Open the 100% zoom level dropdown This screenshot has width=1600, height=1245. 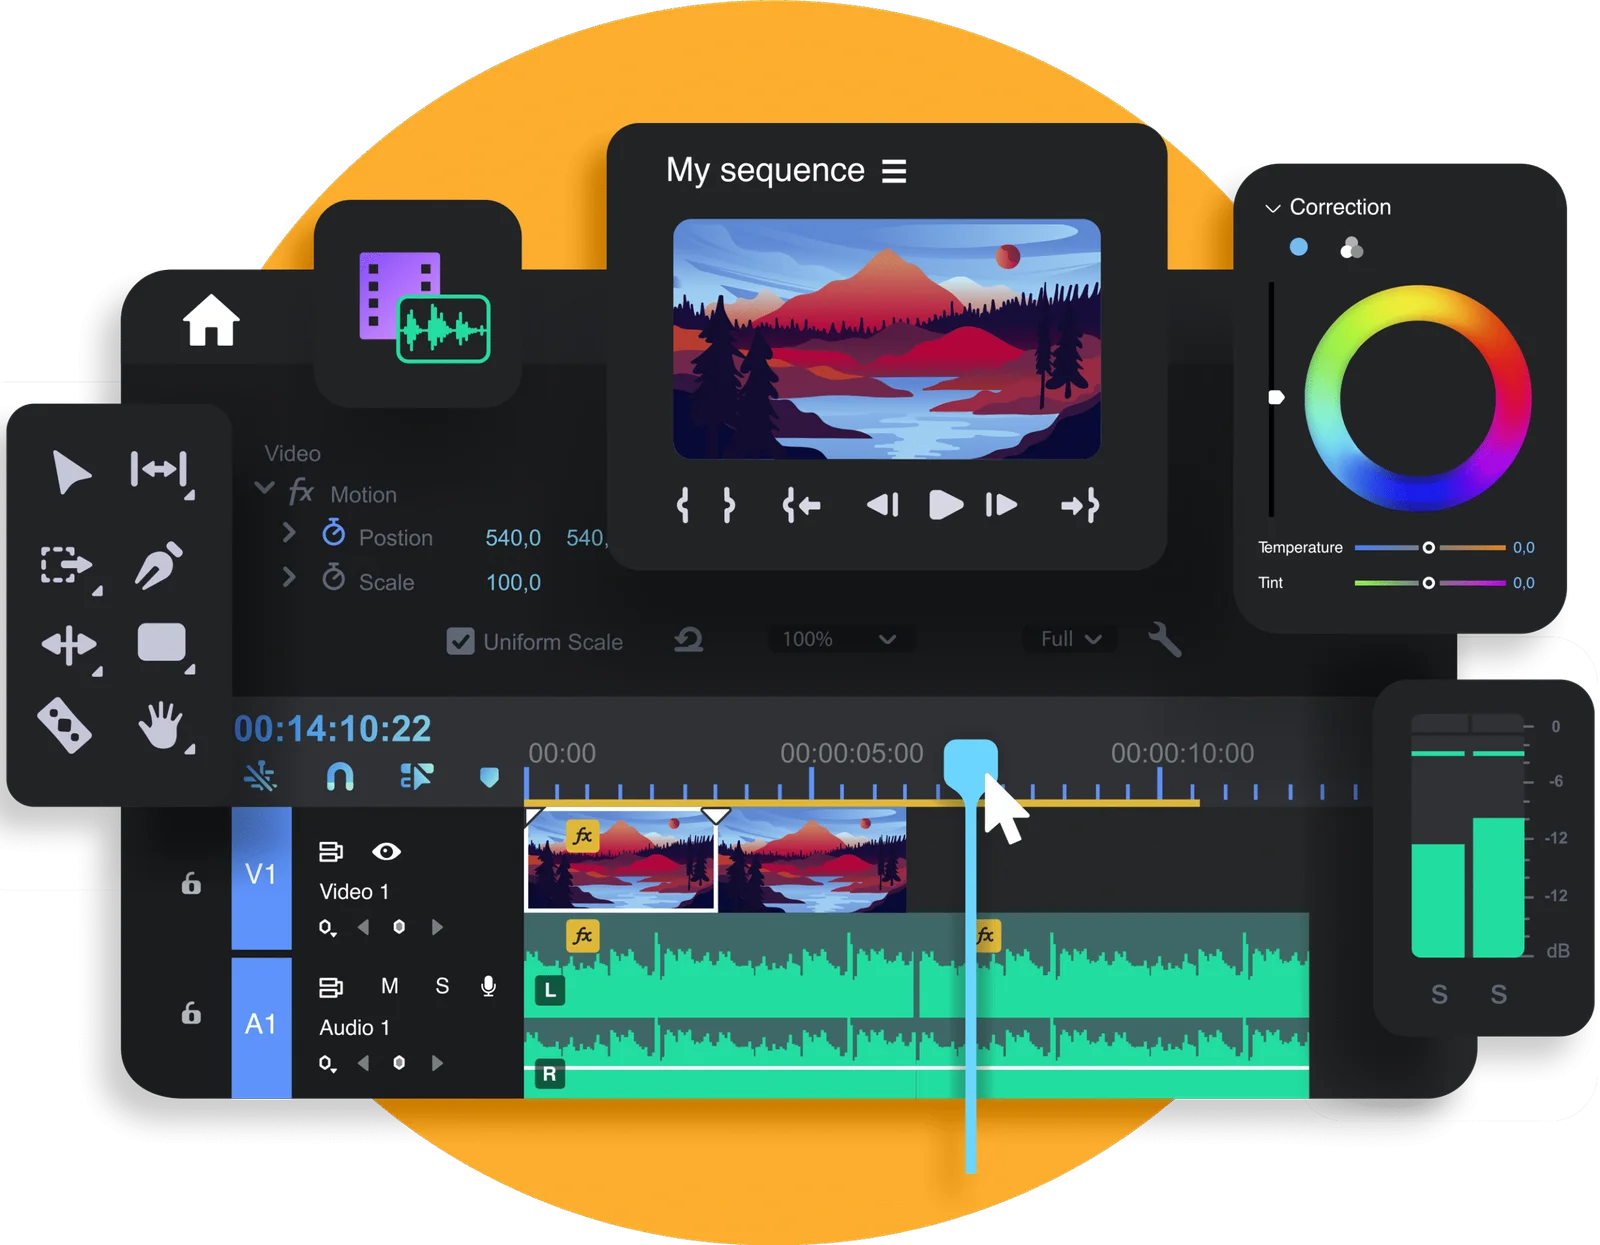[x=840, y=639]
